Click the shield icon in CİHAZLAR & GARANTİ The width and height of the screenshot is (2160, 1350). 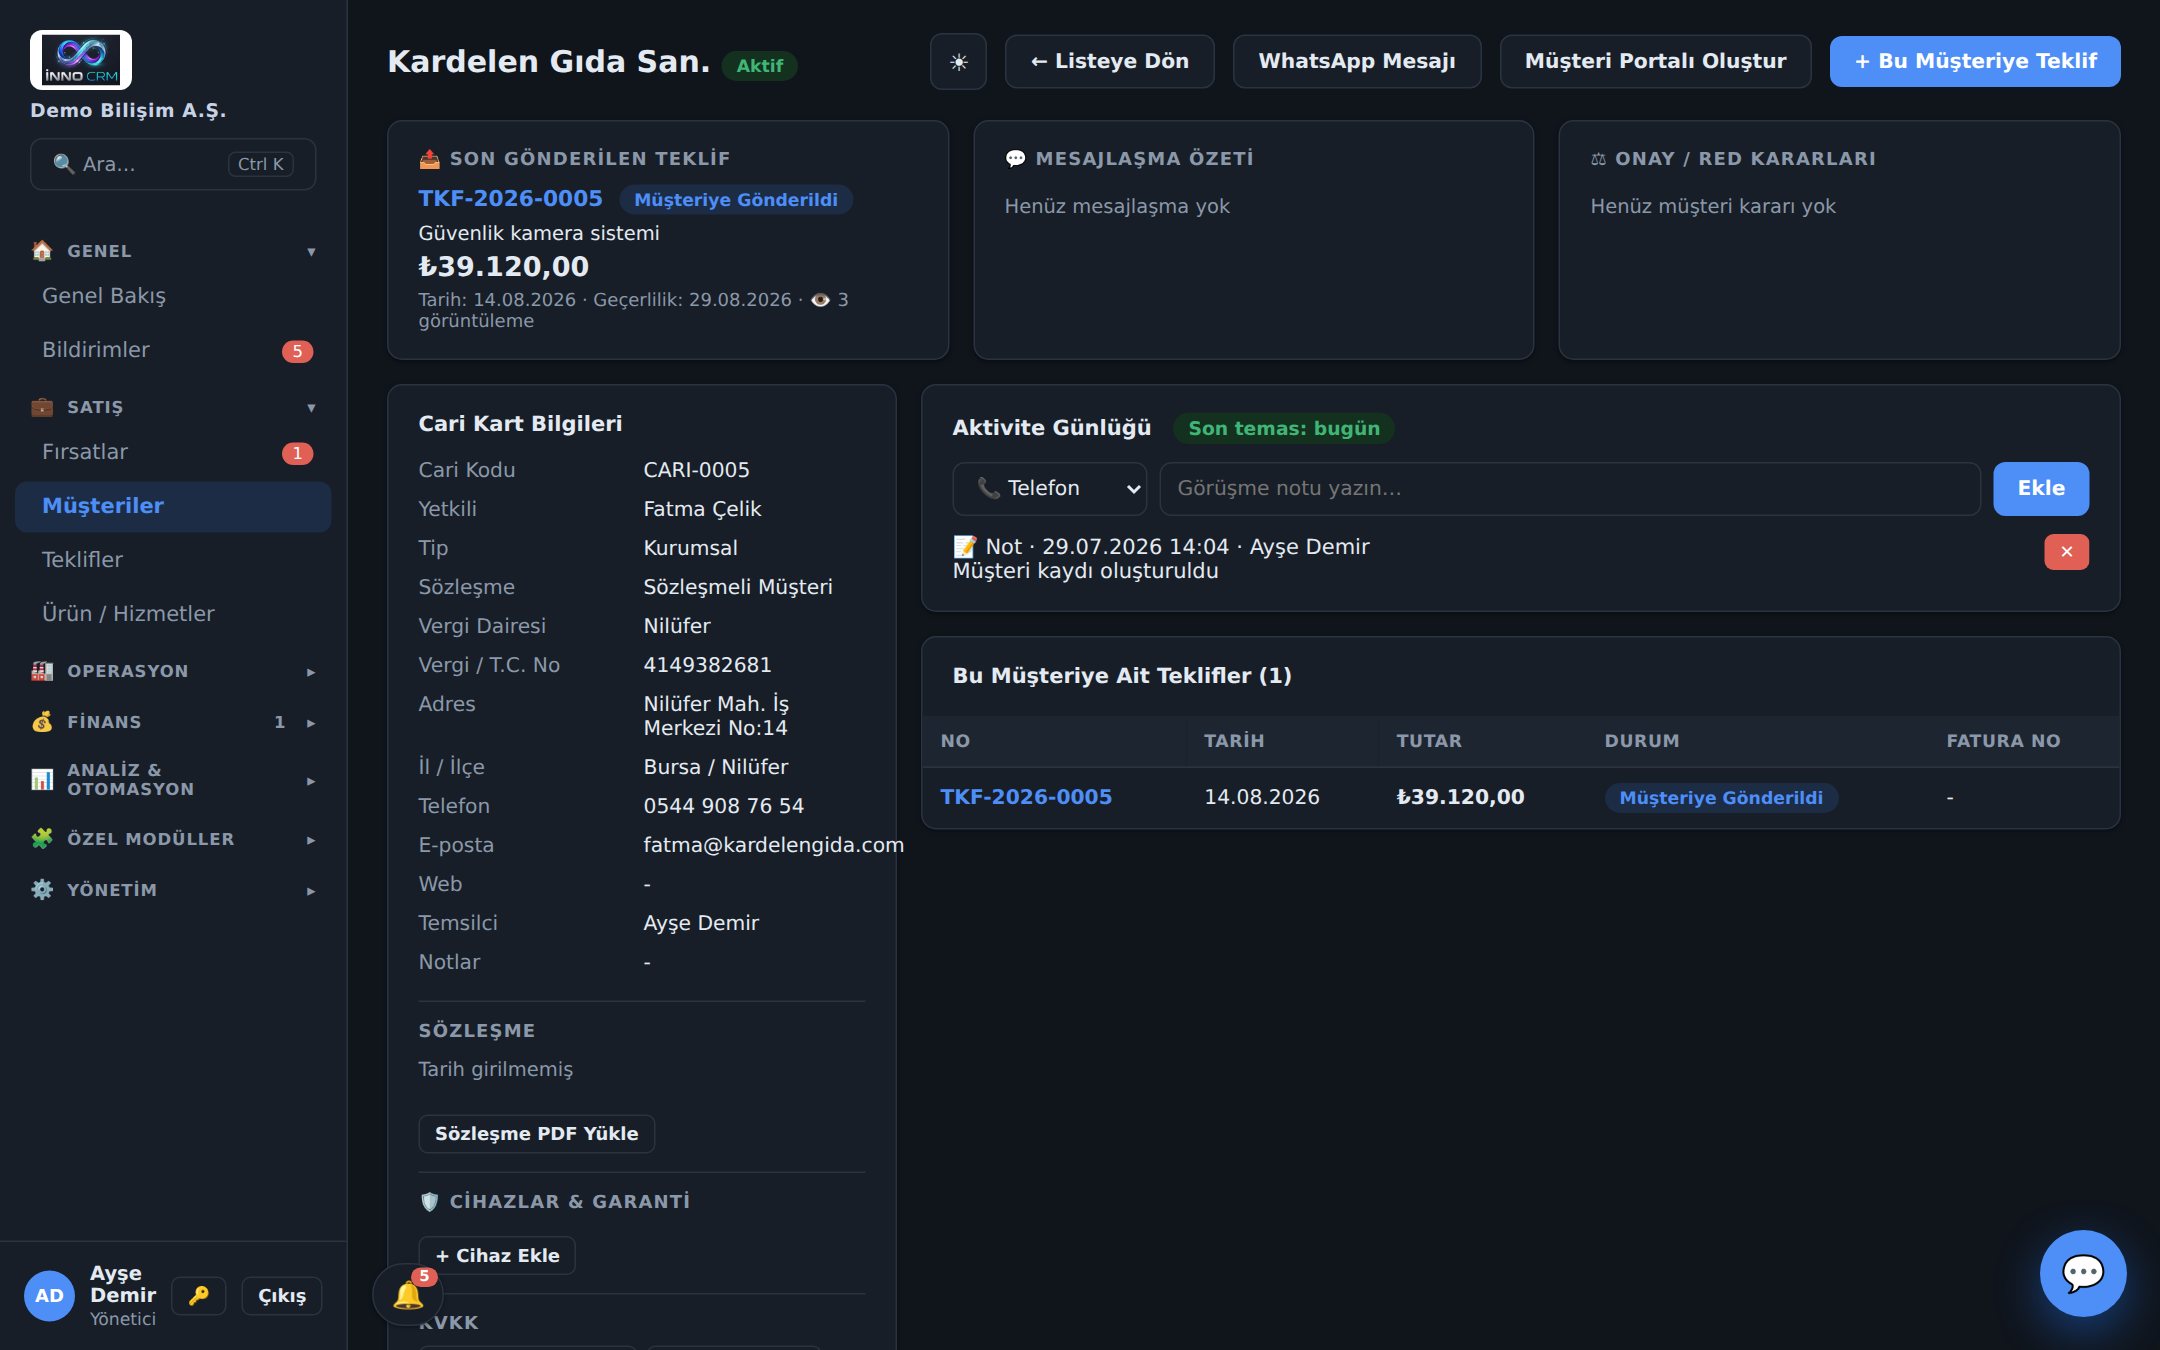click(x=429, y=1202)
